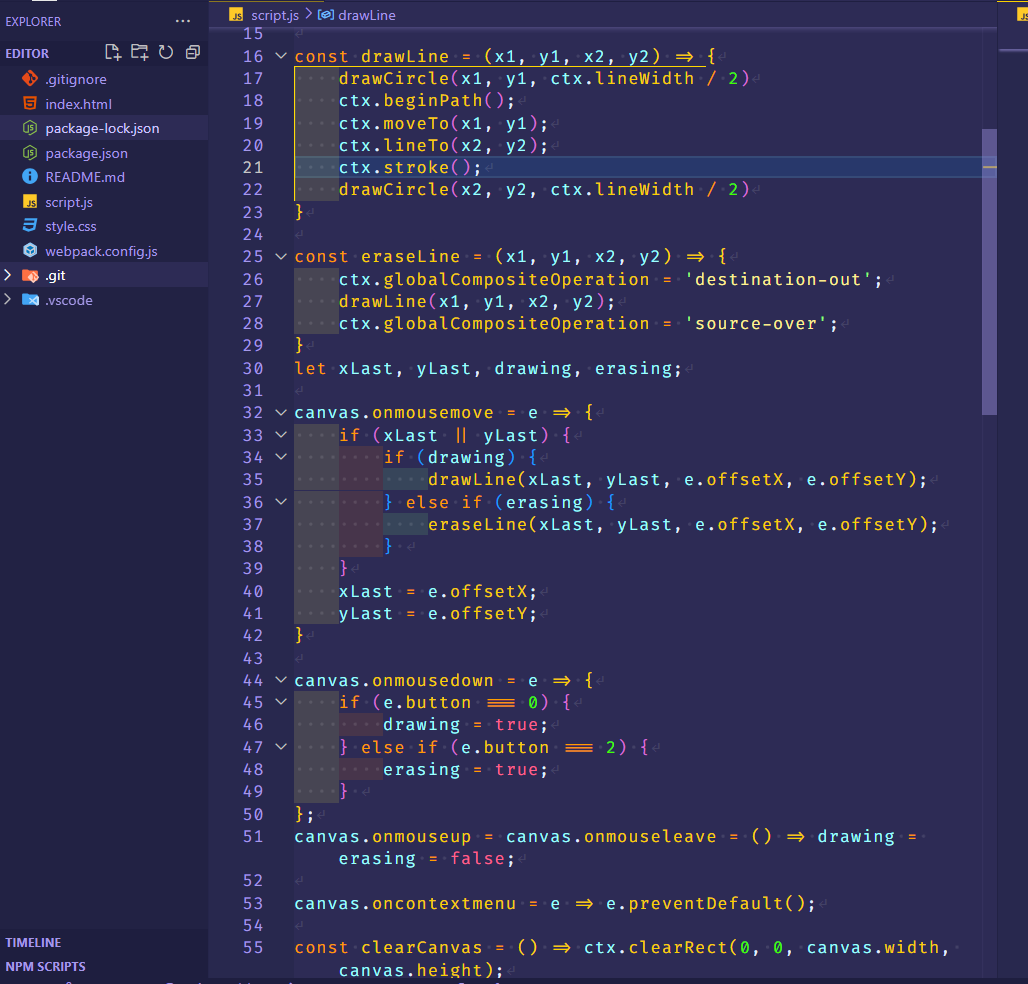This screenshot has height=984, width=1028.
Task: Click canvas.oncontextmenu on line 53
Action: click(x=405, y=903)
